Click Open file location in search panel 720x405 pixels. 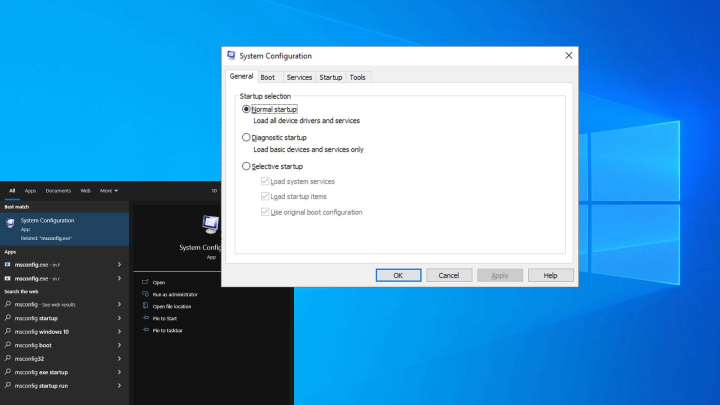pos(172,306)
